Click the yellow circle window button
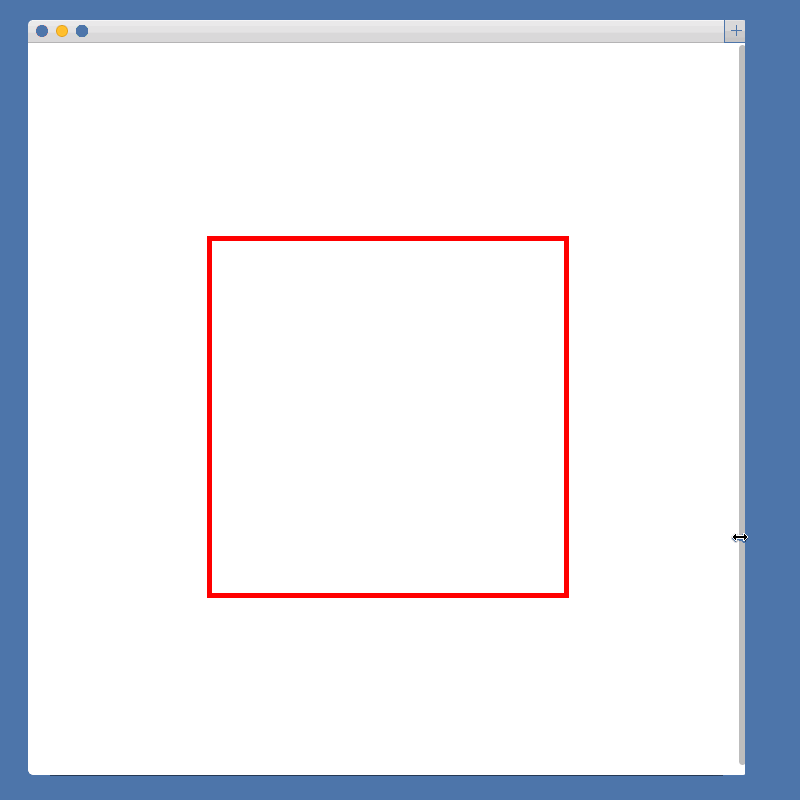Viewport: 800px width, 800px height. pyautogui.click(x=62, y=31)
